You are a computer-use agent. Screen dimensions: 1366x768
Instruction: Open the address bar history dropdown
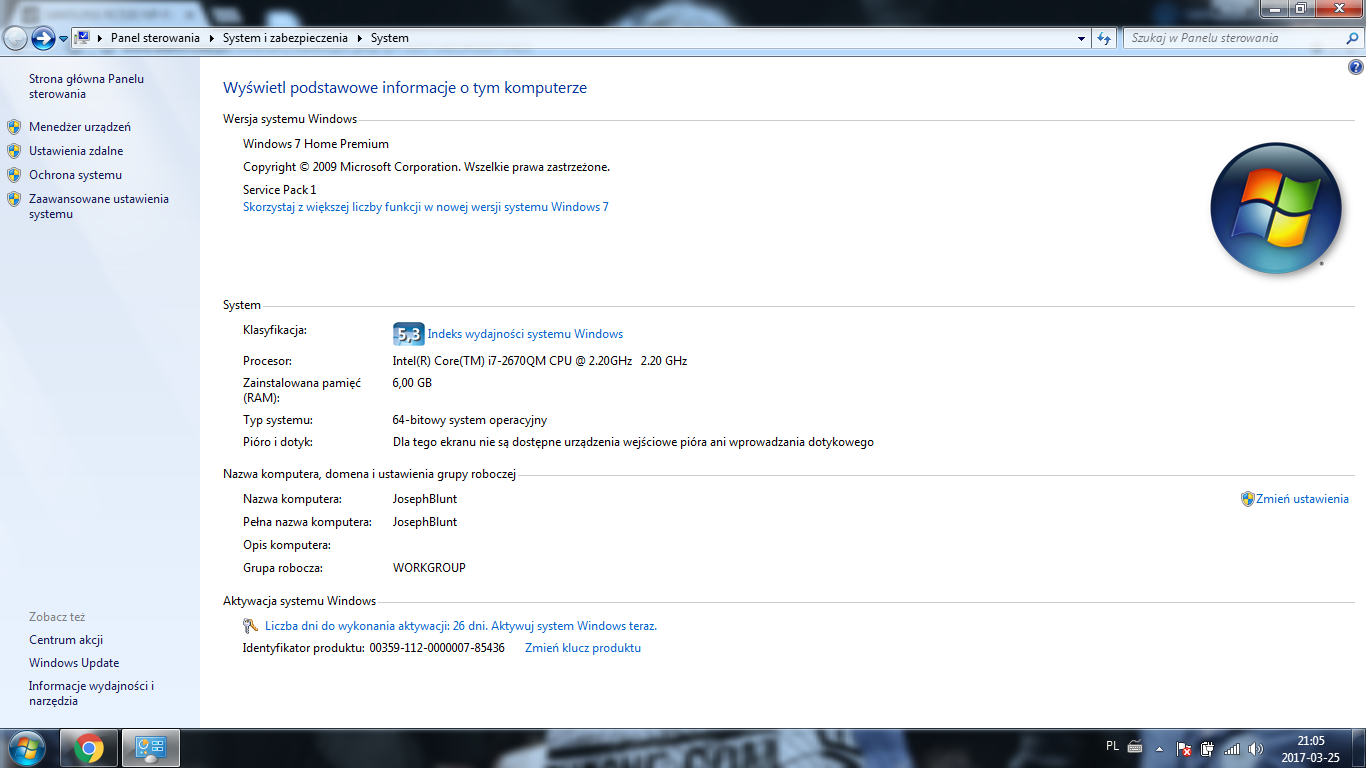tap(1082, 38)
